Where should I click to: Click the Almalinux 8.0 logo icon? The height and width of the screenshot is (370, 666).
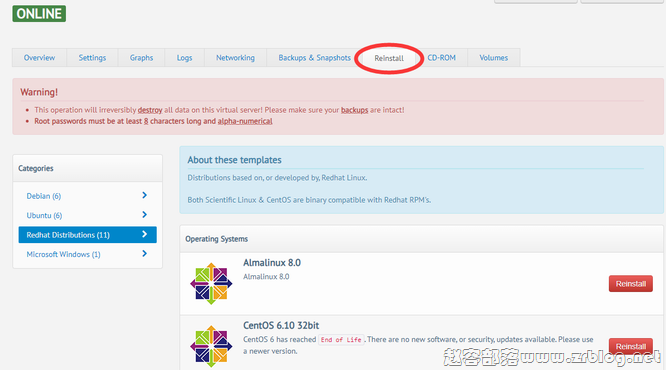211,284
